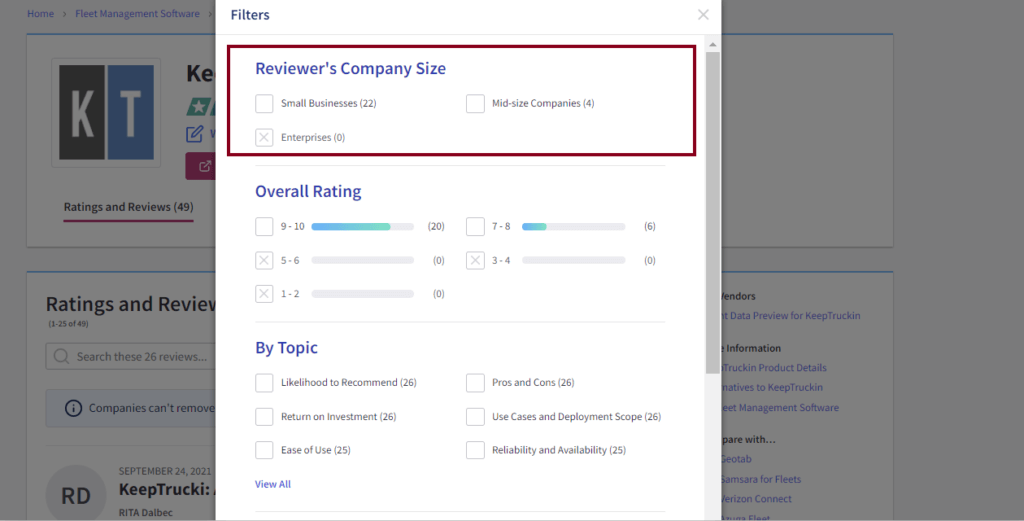1024x521 pixels.
Task: Click the scrollbar up arrow in Filters
Action: (x=712, y=44)
